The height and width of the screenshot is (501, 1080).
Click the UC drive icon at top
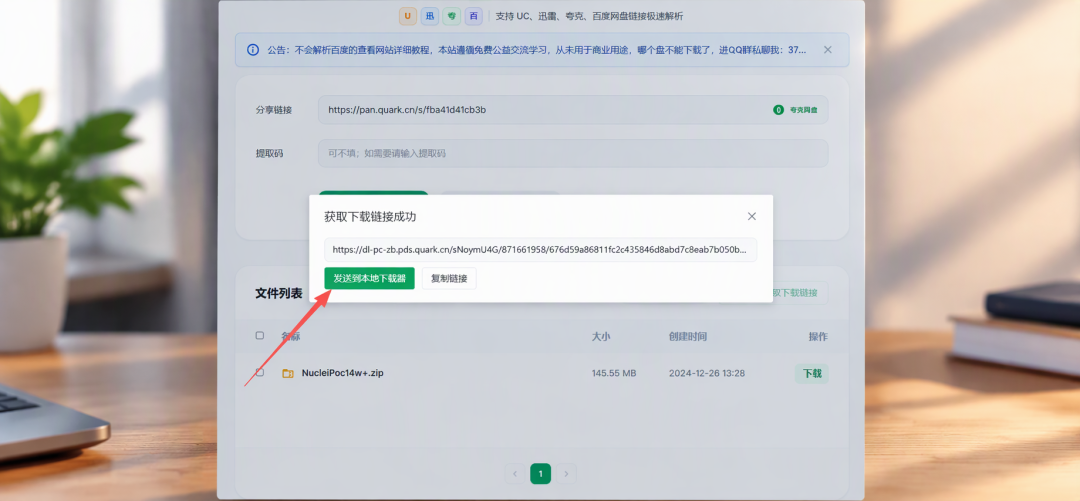408,16
